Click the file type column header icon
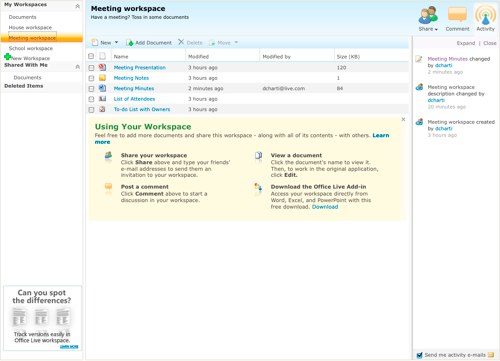Image resolution: width=500 pixels, height=361 pixels. [102, 56]
